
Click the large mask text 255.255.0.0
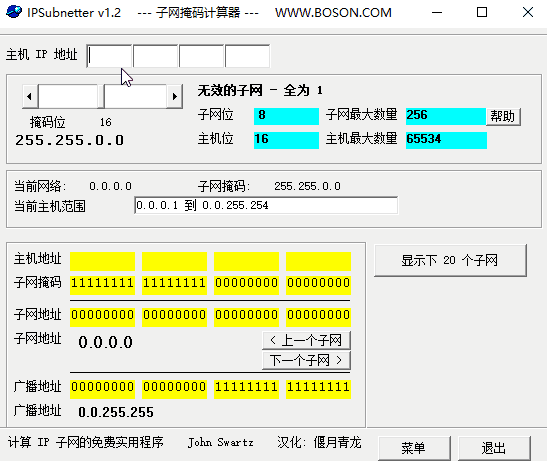click(69, 140)
